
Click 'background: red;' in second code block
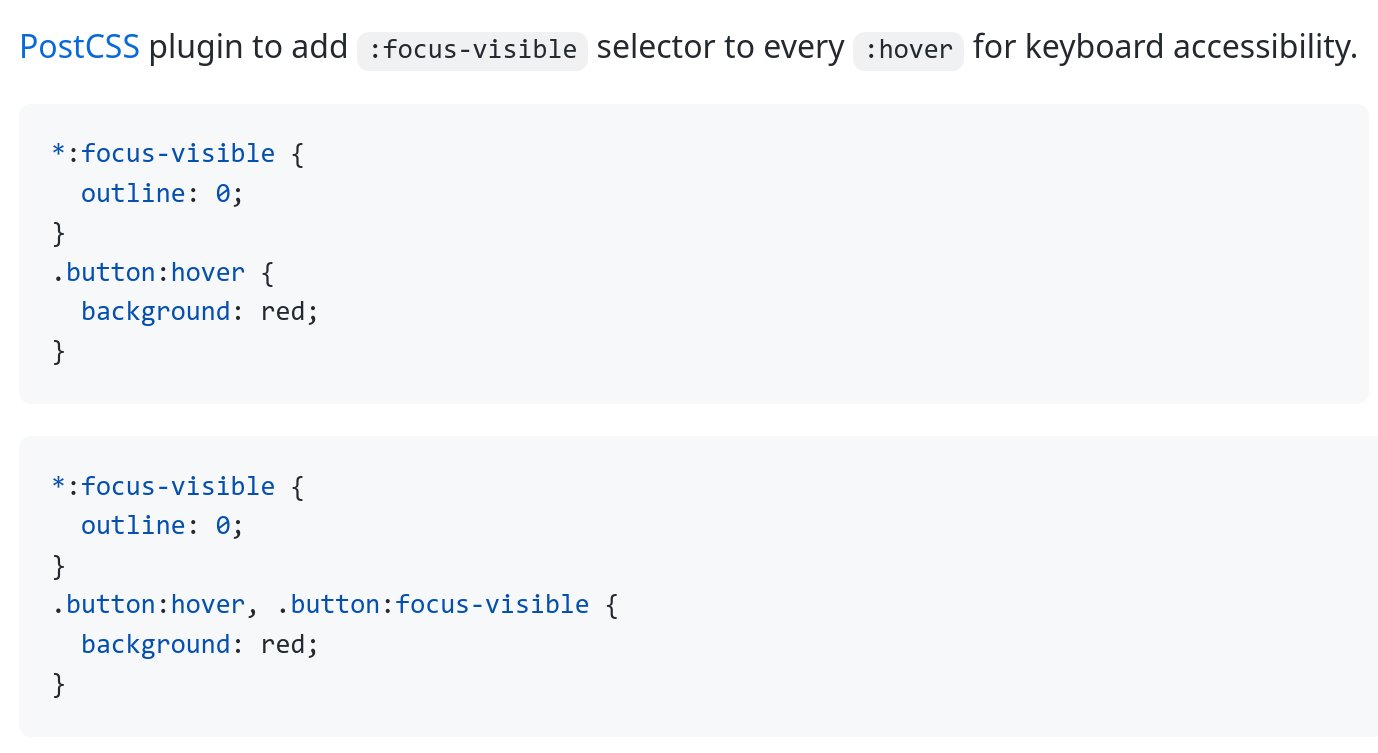[199, 644]
